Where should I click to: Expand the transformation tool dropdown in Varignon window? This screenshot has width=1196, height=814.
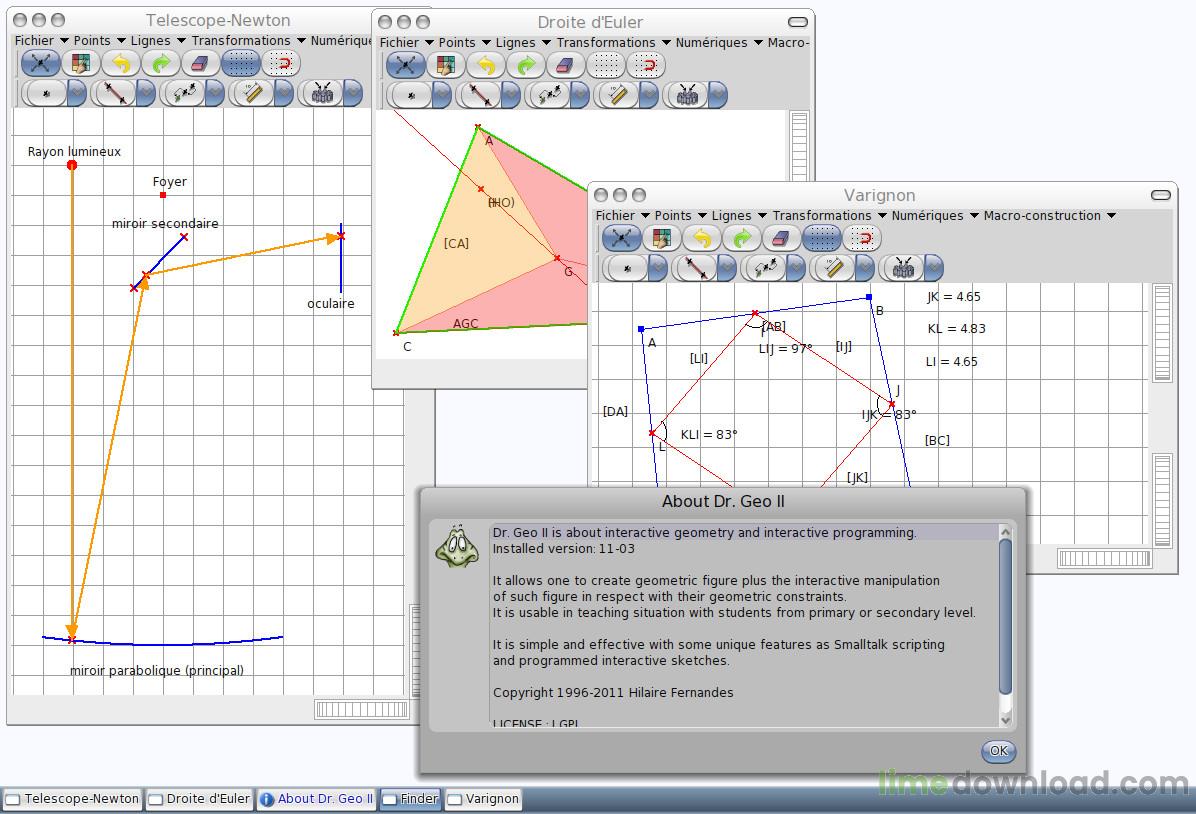pyautogui.click(x=796, y=268)
